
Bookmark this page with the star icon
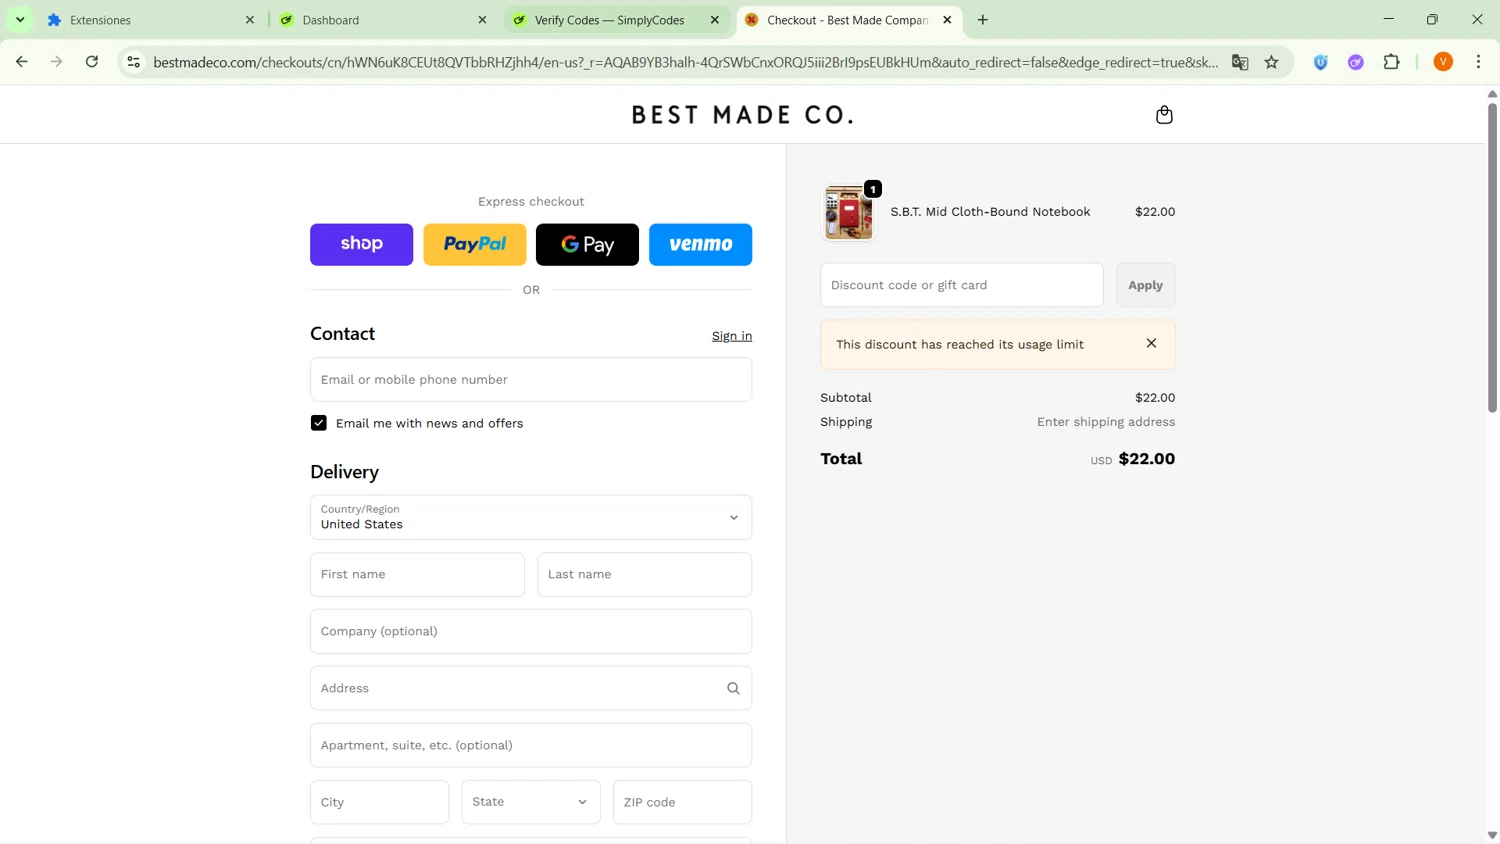click(x=1272, y=62)
